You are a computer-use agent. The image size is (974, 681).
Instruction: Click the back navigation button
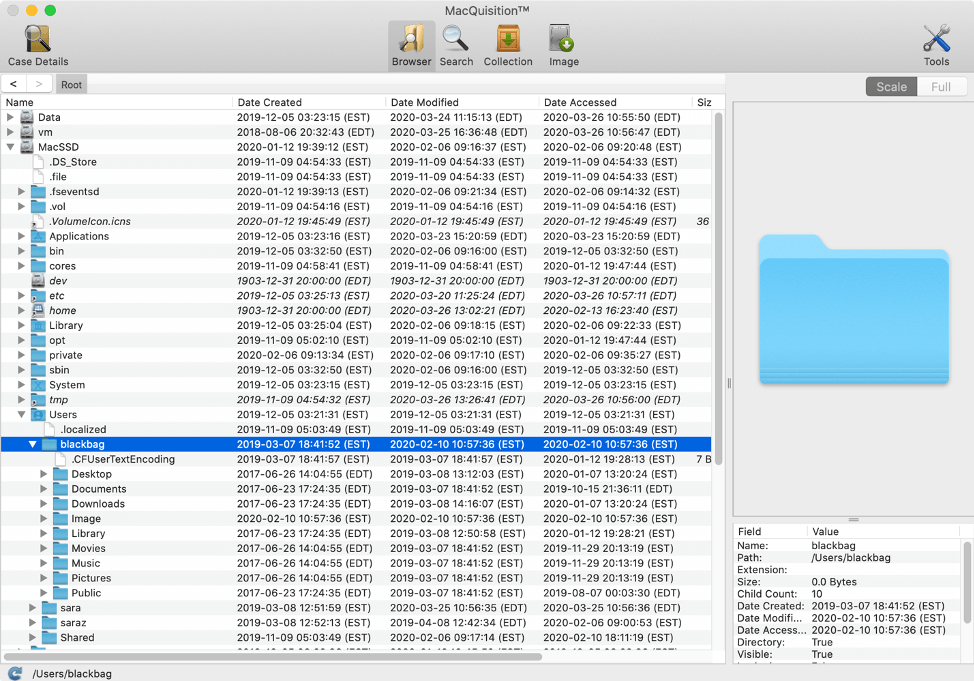point(14,85)
